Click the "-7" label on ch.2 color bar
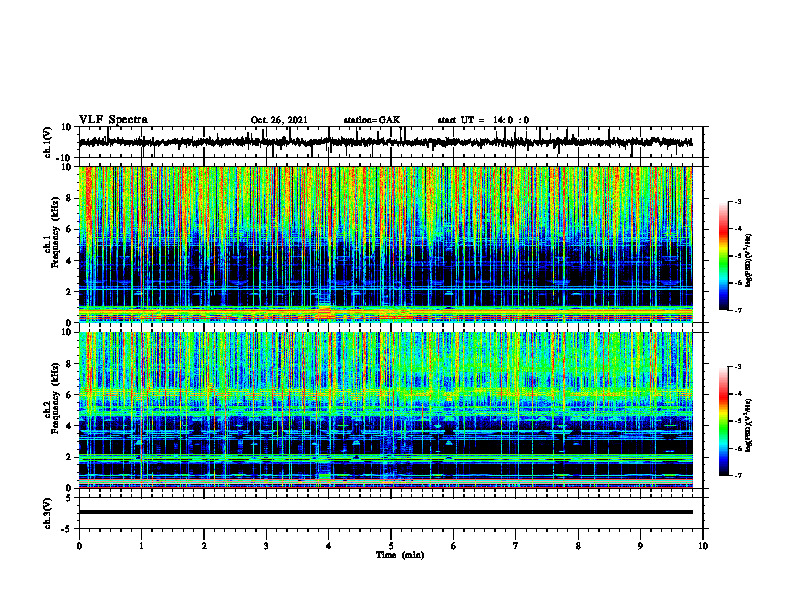 point(738,475)
